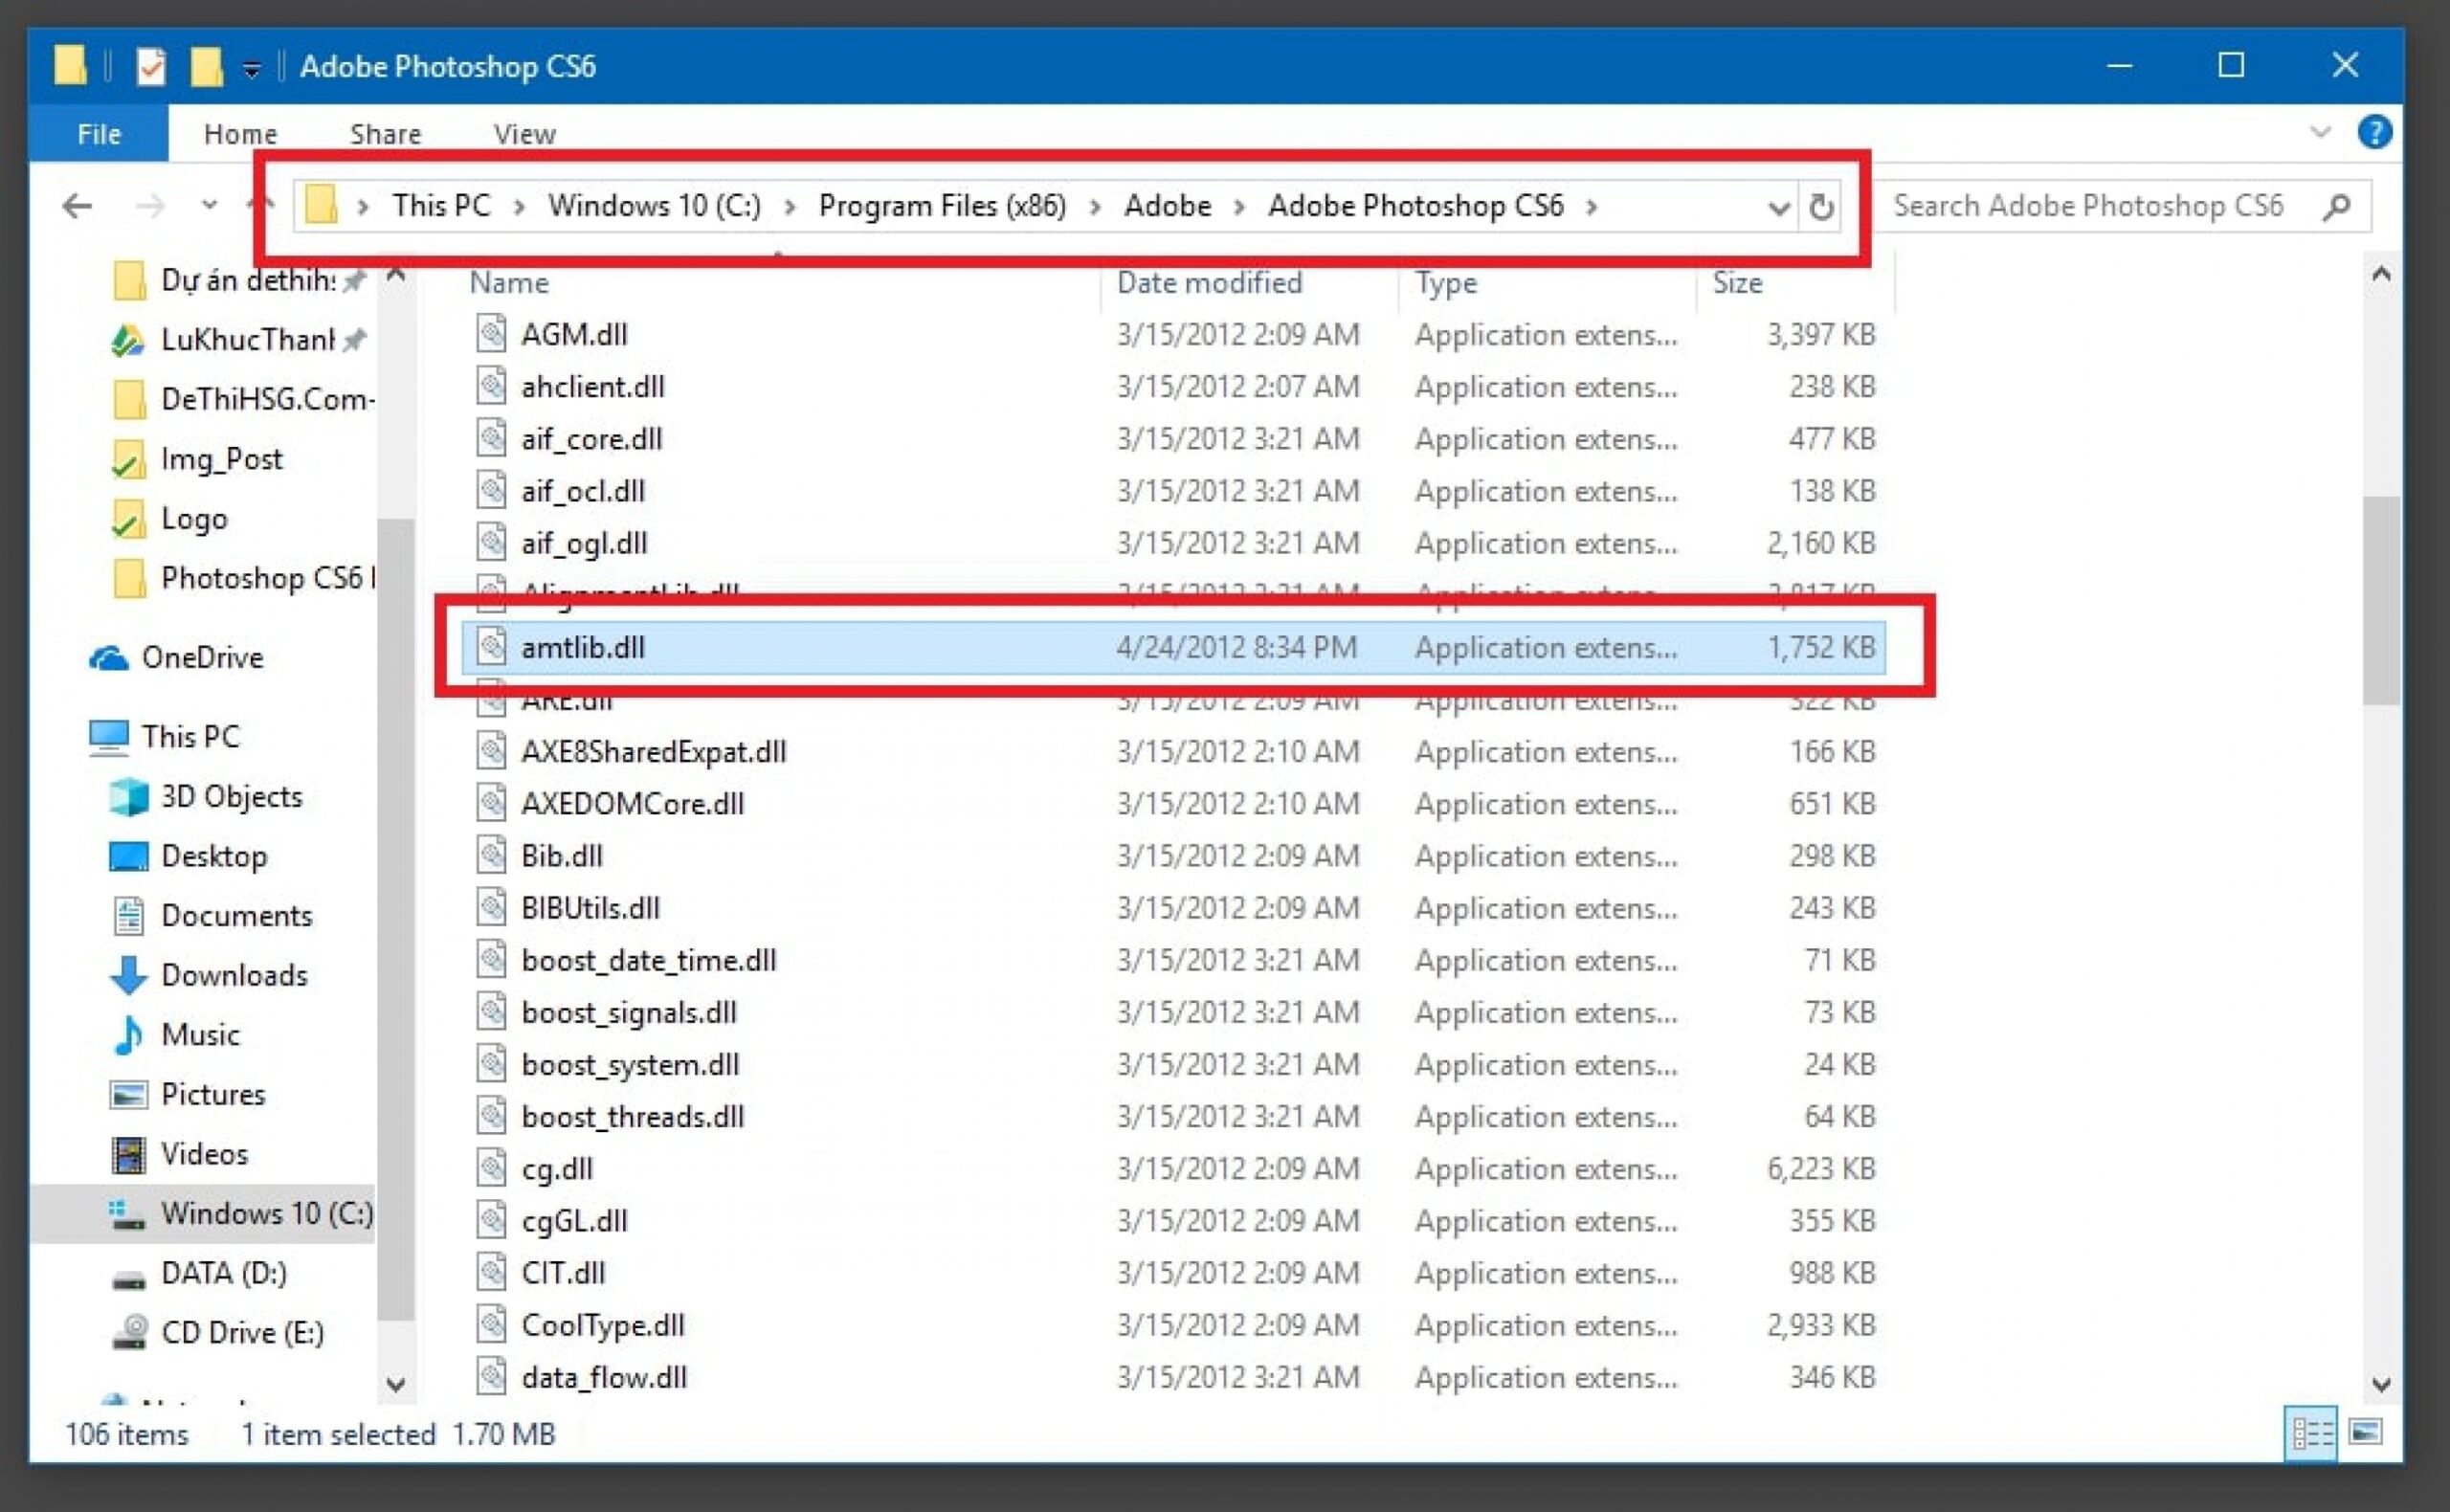Open the address bar history dropdown
Screen dimensions: 2450x1512
coord(1778,208)
